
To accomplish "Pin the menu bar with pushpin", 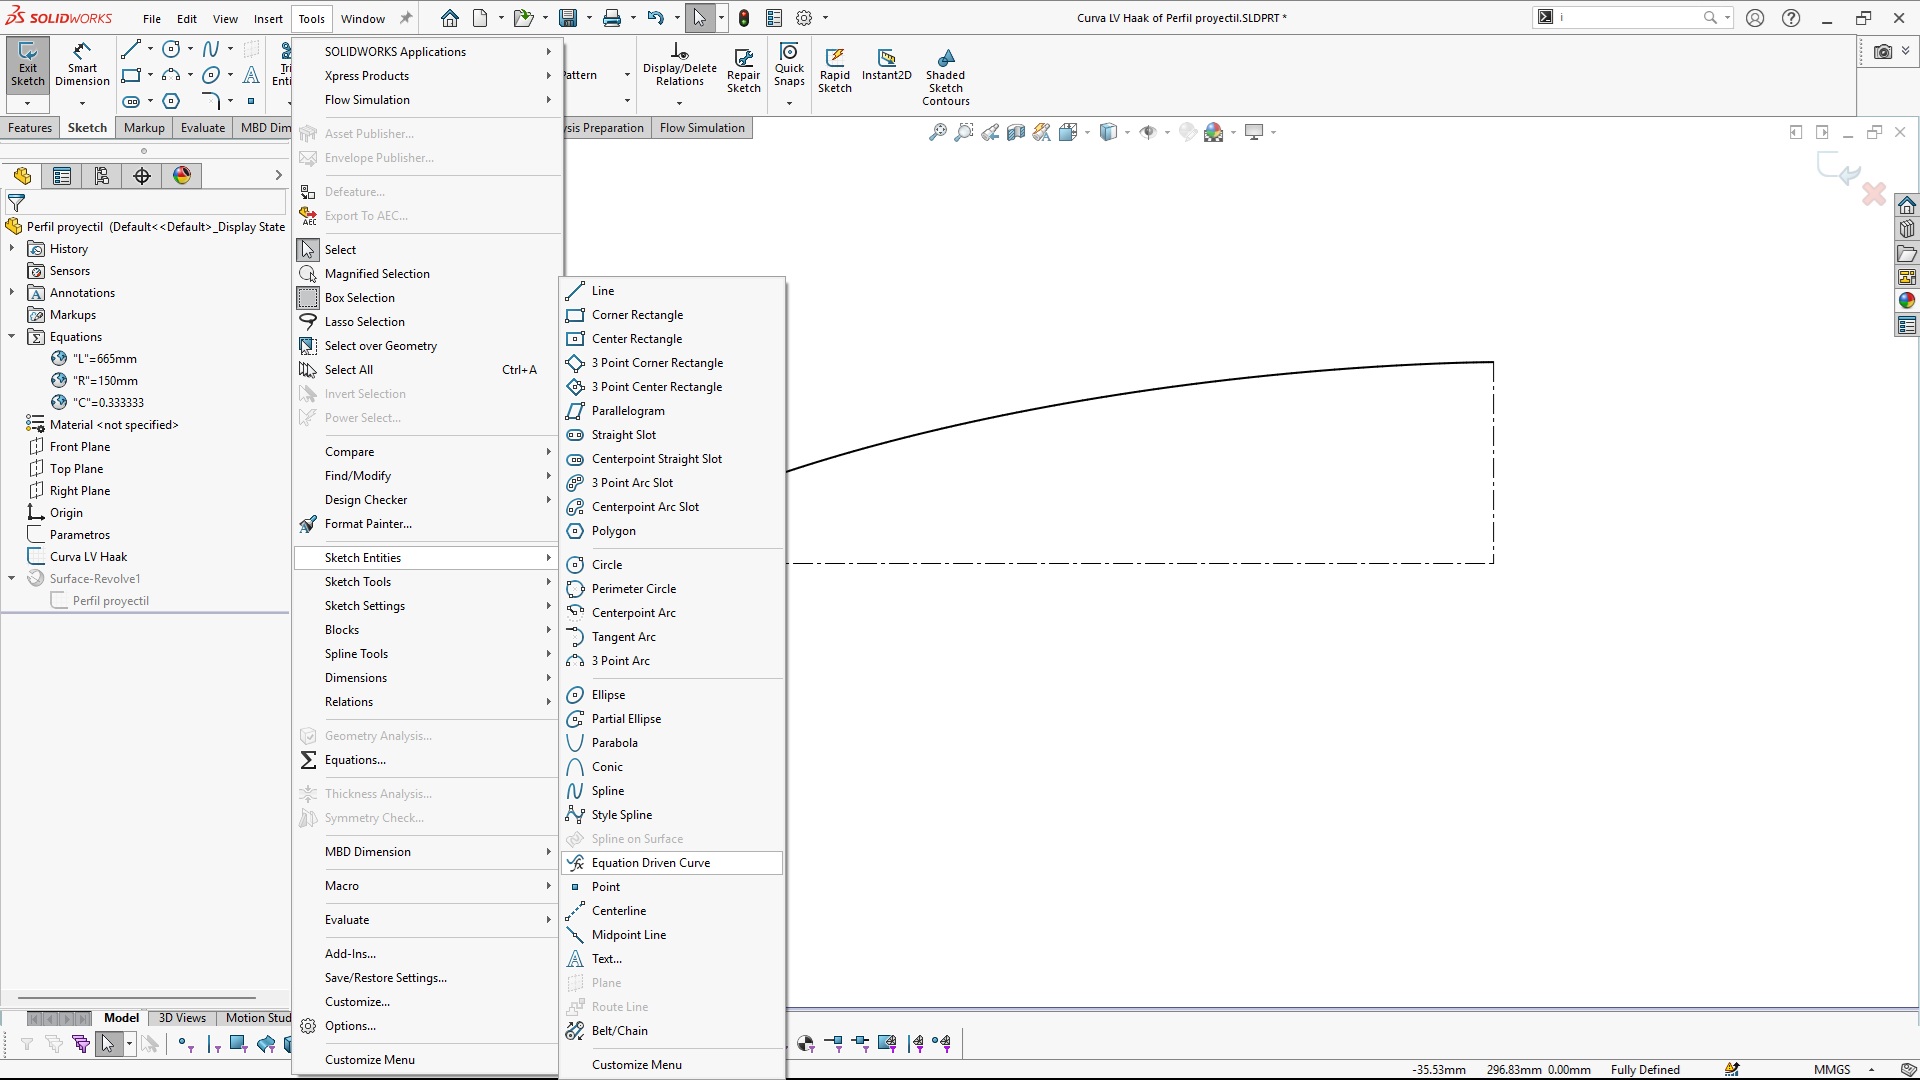I will (x=406, y=18).
